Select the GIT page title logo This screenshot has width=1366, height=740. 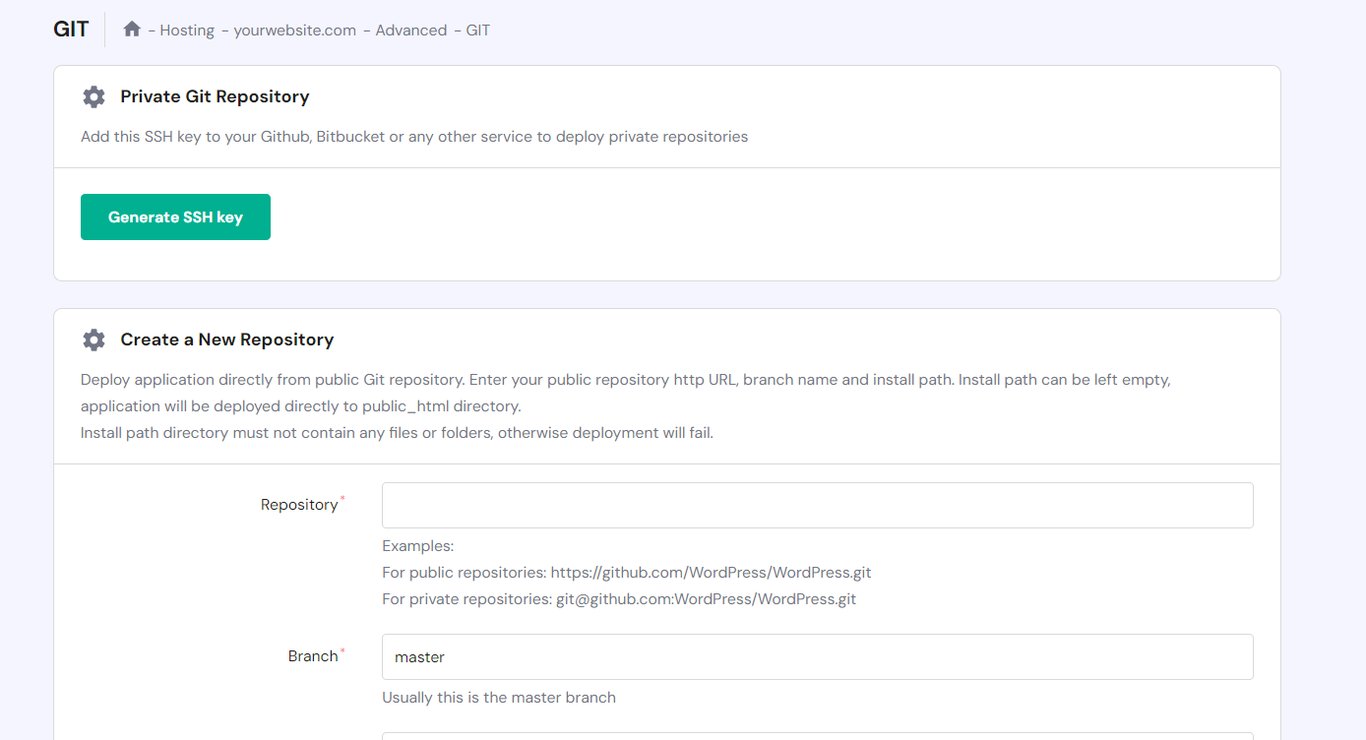(x=70, y=29)
